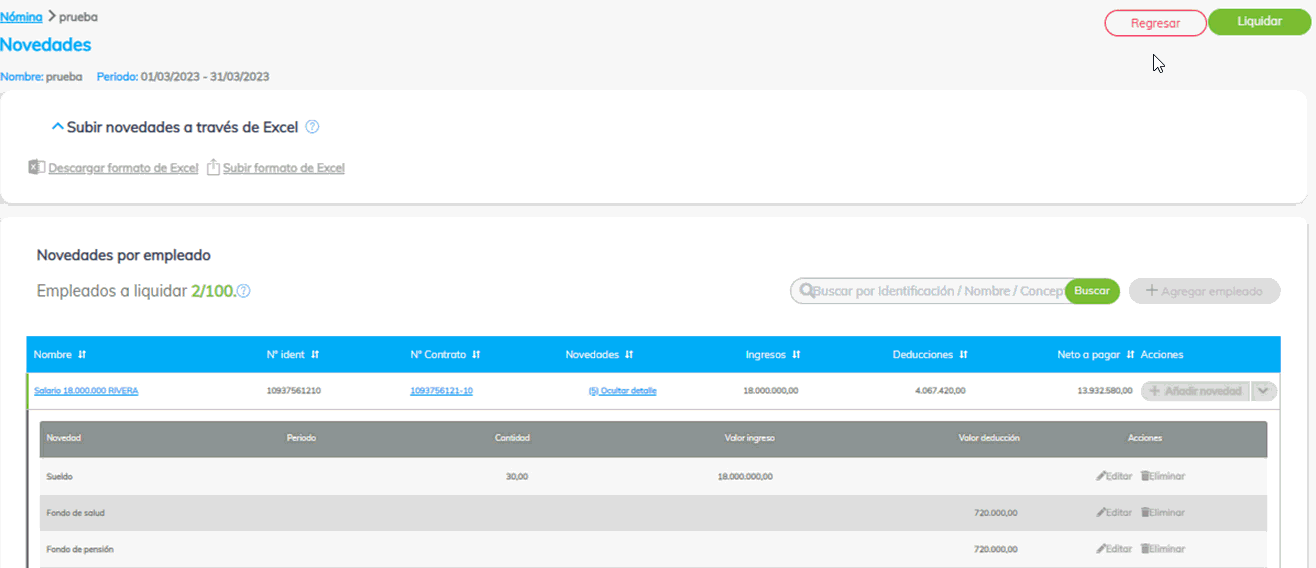This screenshot has height=568, width=1316.
Task: Sort by Ingresos column arrows
Action: point(796,355)
